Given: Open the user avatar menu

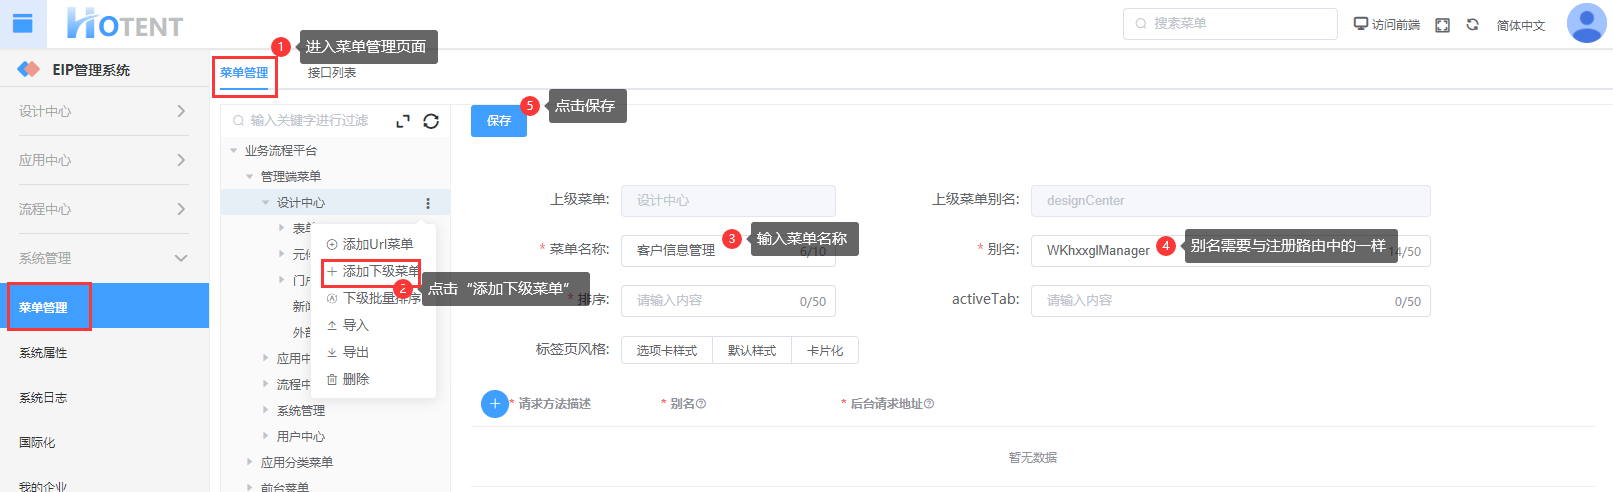Looking at the screenshot, I should click(1586, 23).
